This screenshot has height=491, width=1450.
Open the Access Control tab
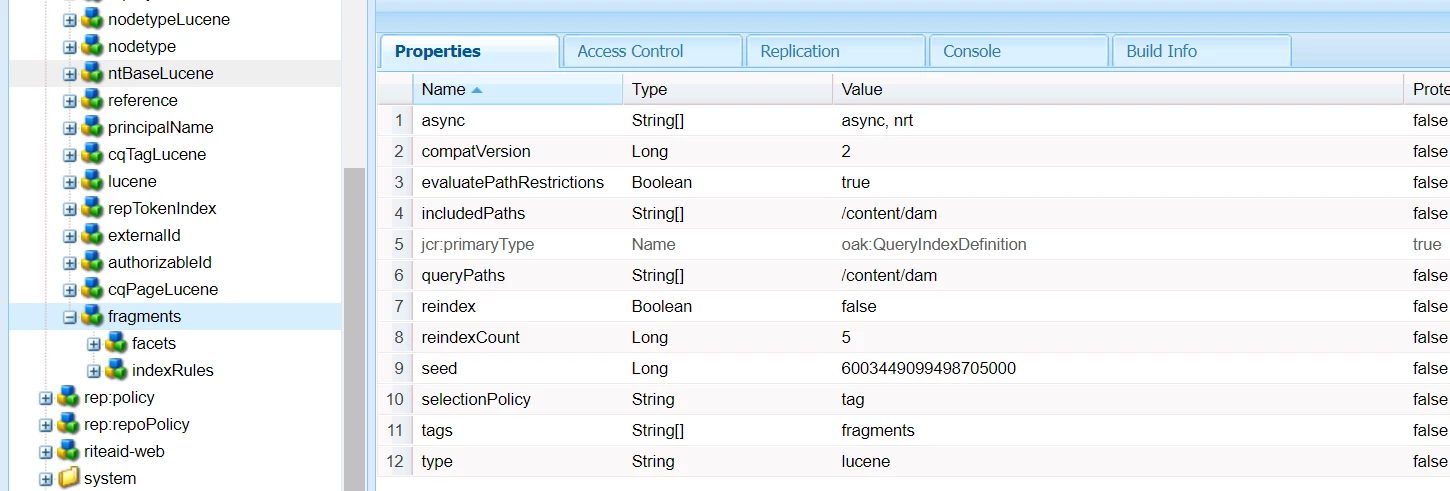[x=652, y=51]
